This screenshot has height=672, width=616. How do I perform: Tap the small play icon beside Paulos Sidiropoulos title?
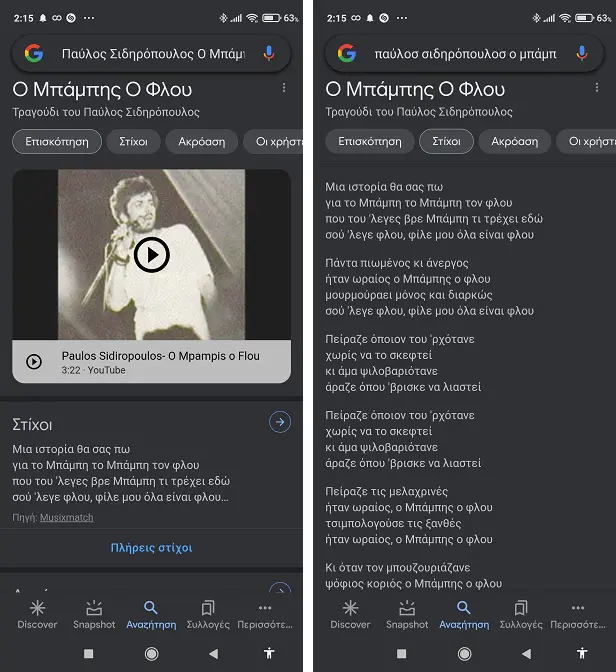pyautogui.click(x=34, y=362)
